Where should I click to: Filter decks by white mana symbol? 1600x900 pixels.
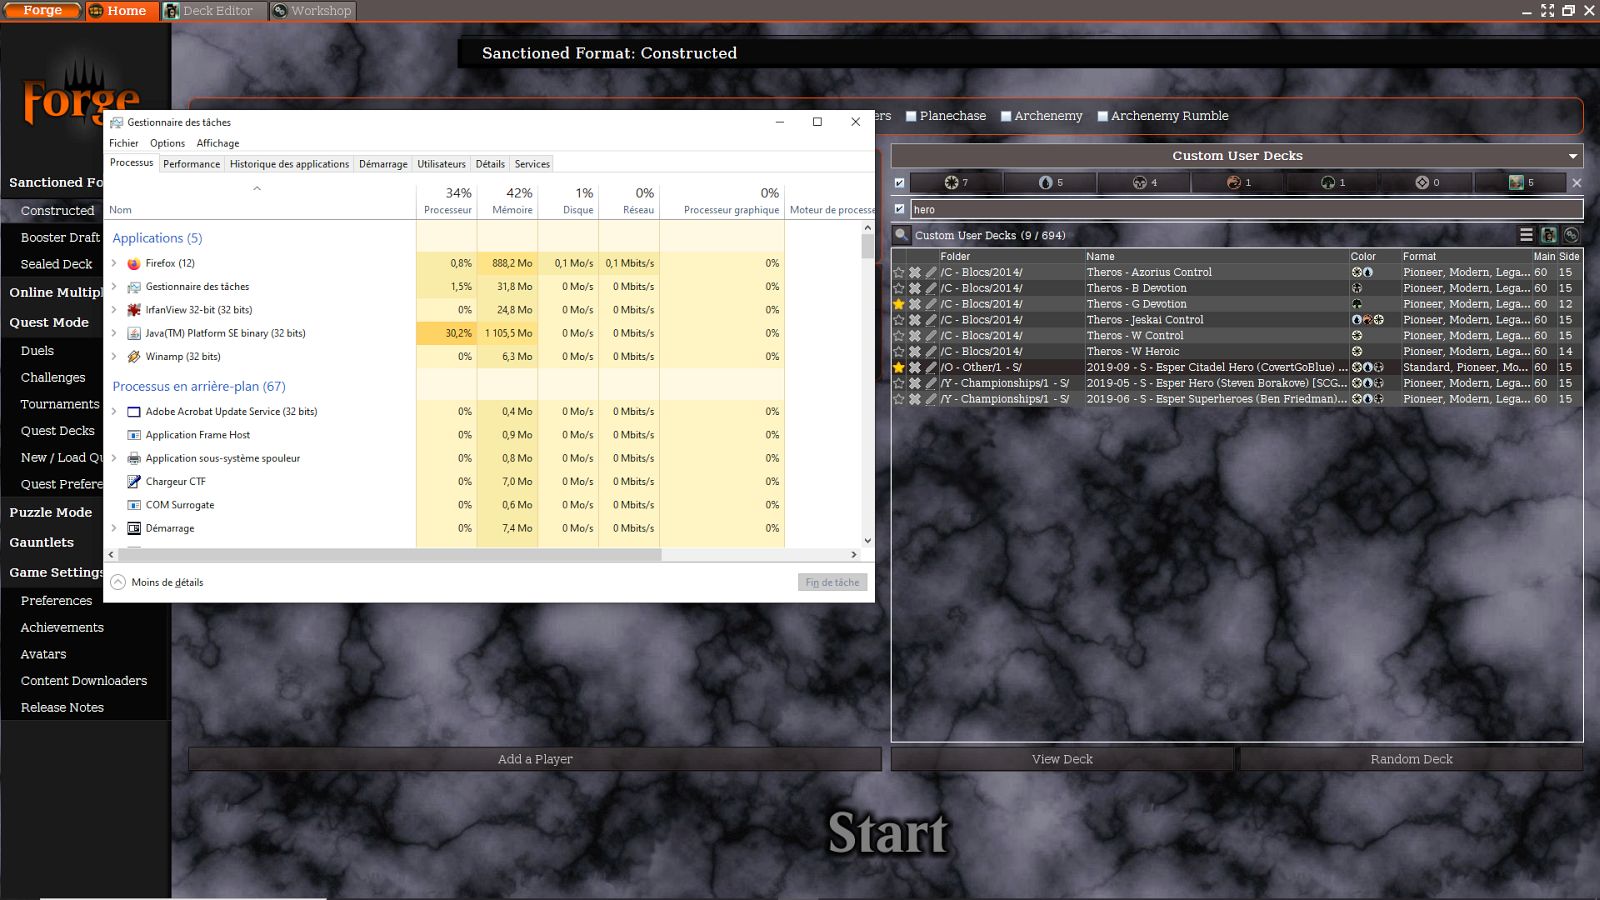click(x=956, y=182)
